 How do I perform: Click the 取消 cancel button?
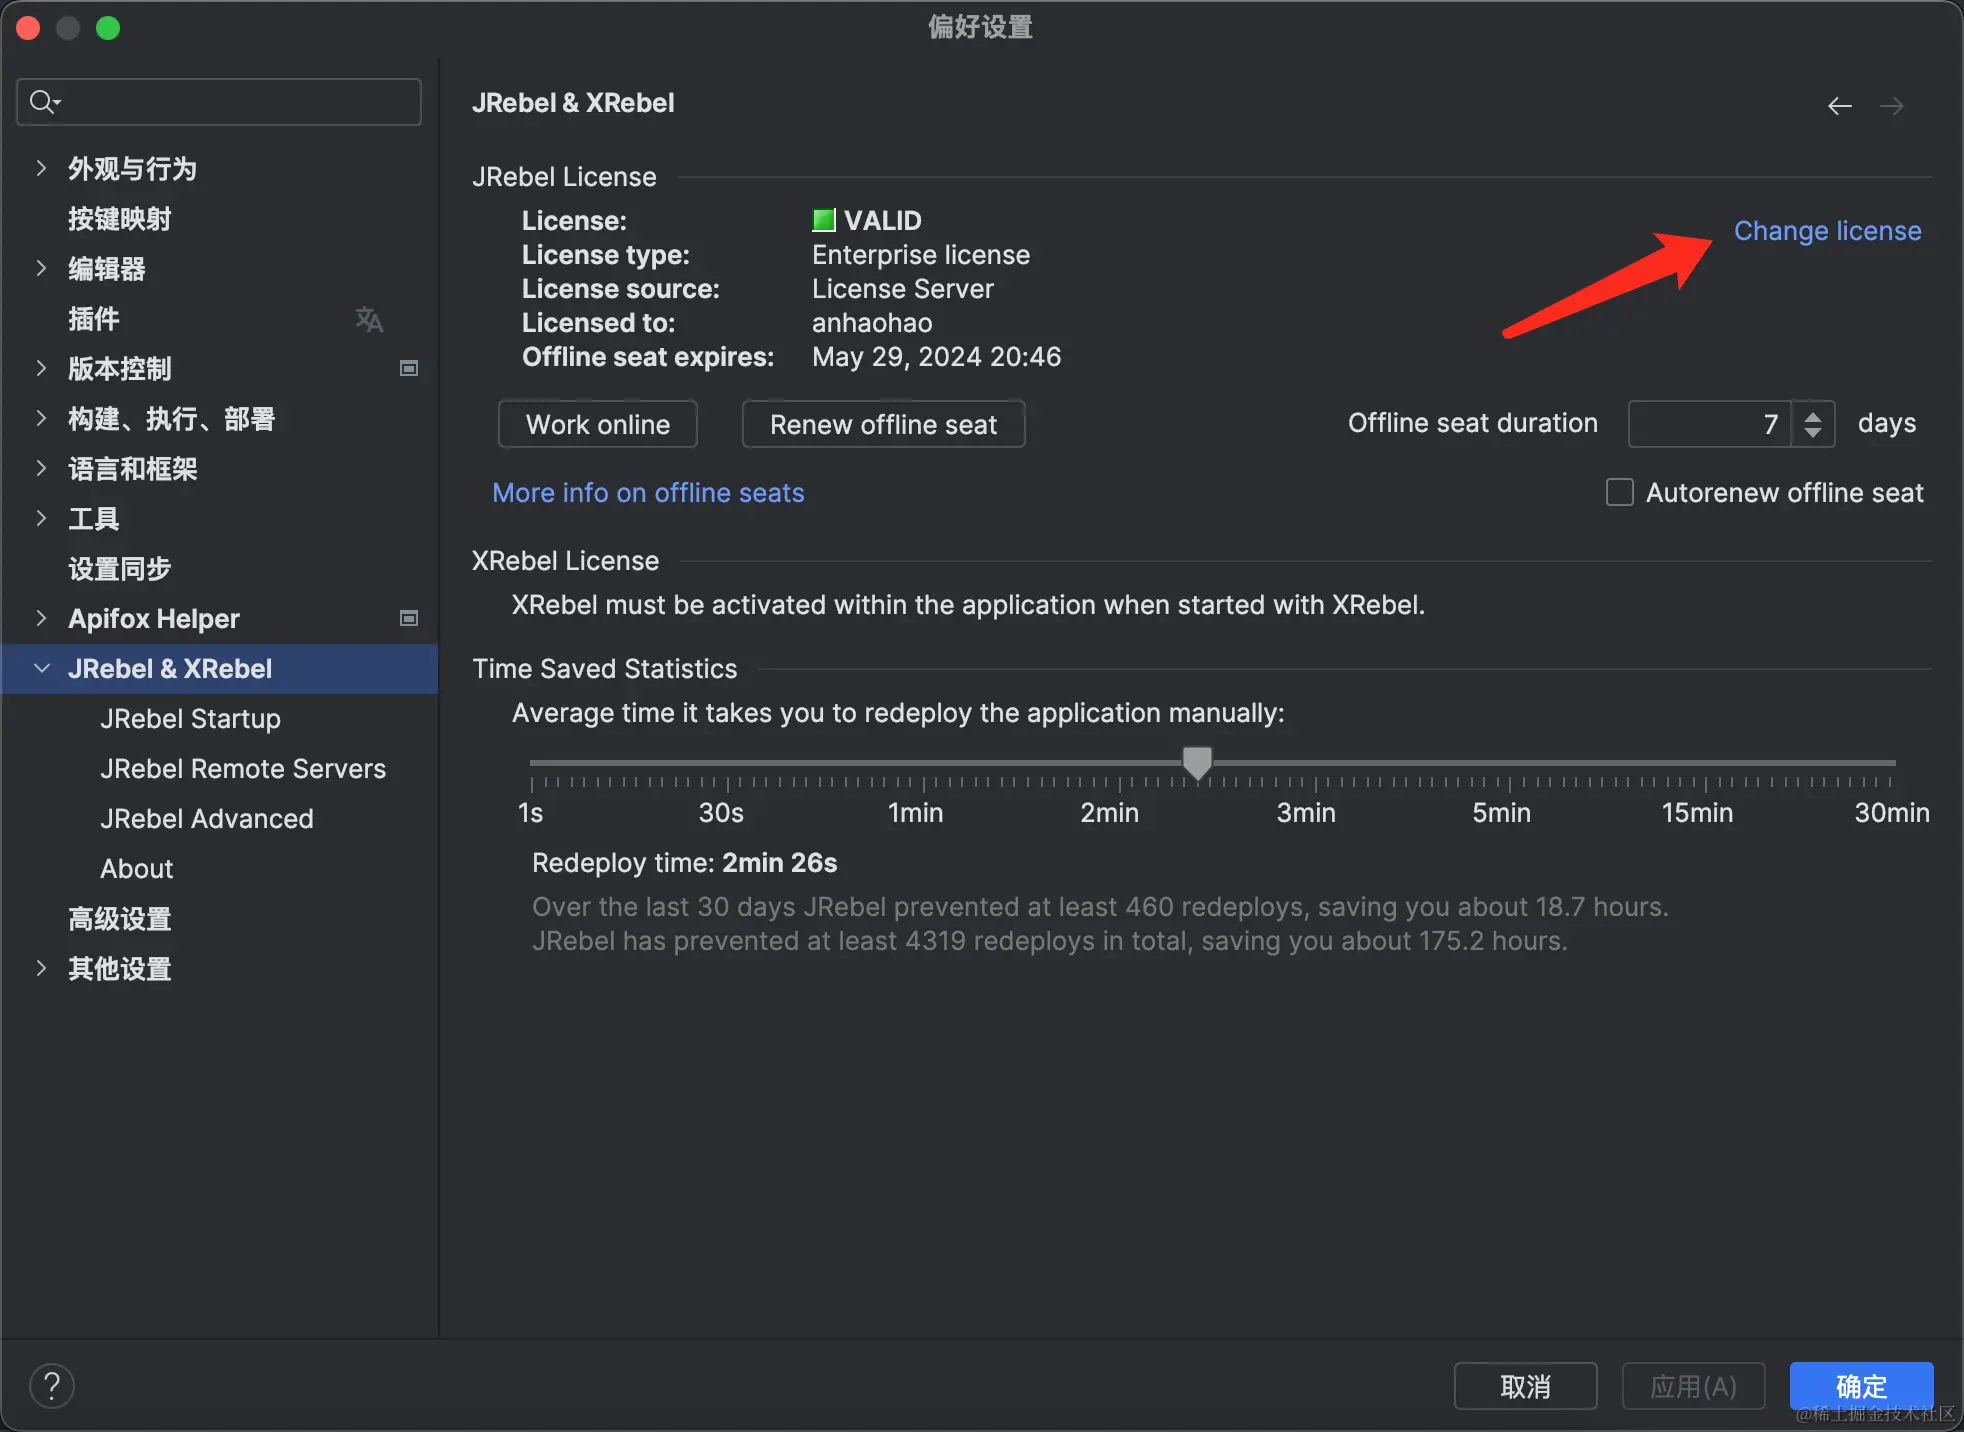coord(1525,1386)
